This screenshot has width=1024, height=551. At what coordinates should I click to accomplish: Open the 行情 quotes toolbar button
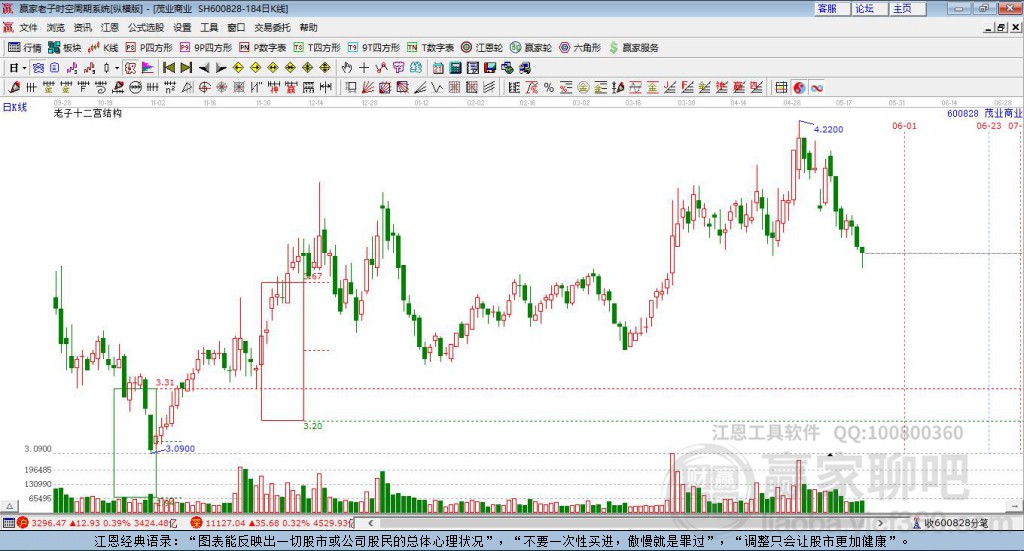click(x=24, y=48)
